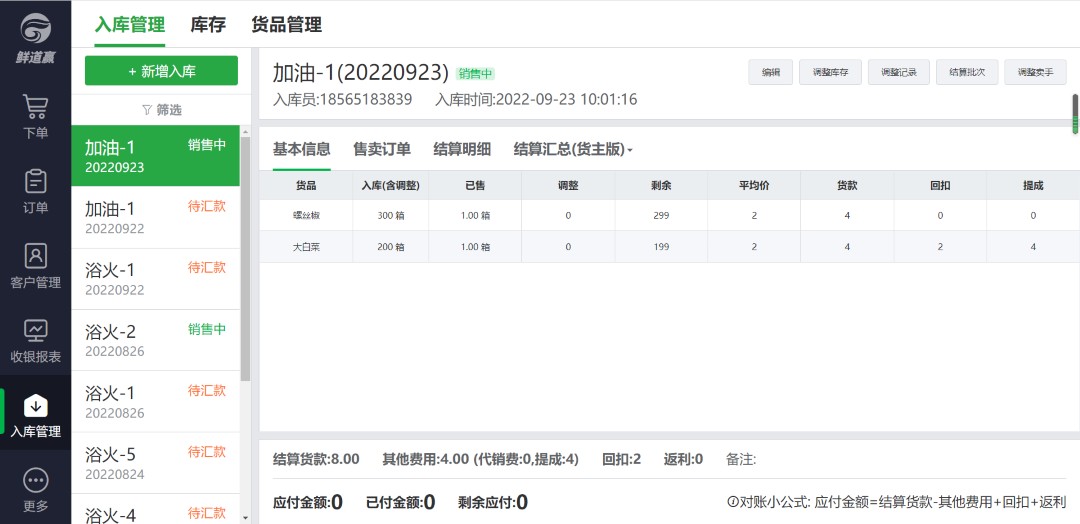Click the 提成 column header
Screen dimensions: 1080x524
pos(1033,185)
